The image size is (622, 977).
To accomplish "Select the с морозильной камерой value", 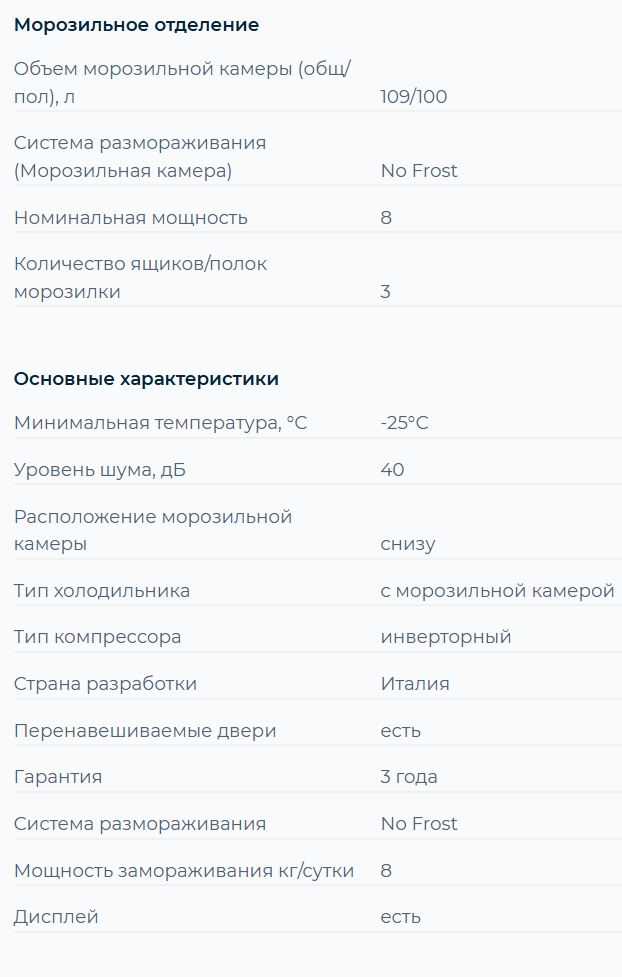I will [498, 591].
